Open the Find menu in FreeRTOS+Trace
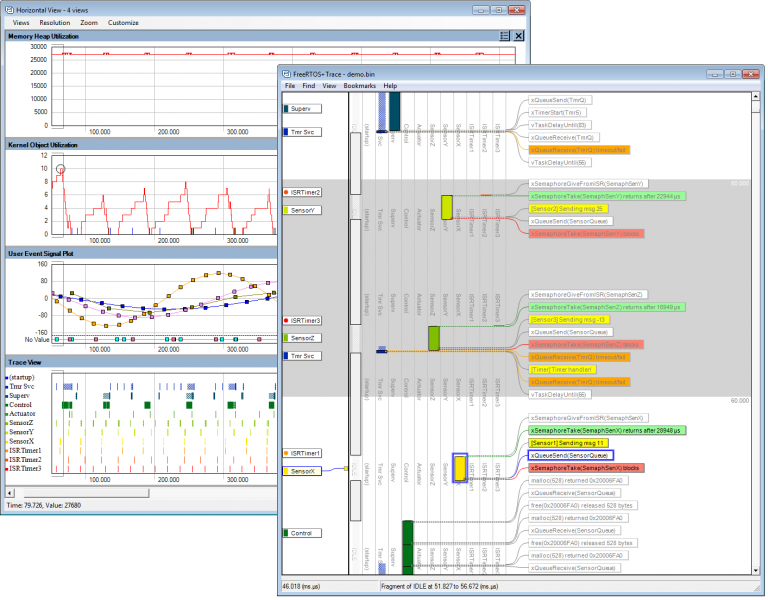 click(309, 86)
